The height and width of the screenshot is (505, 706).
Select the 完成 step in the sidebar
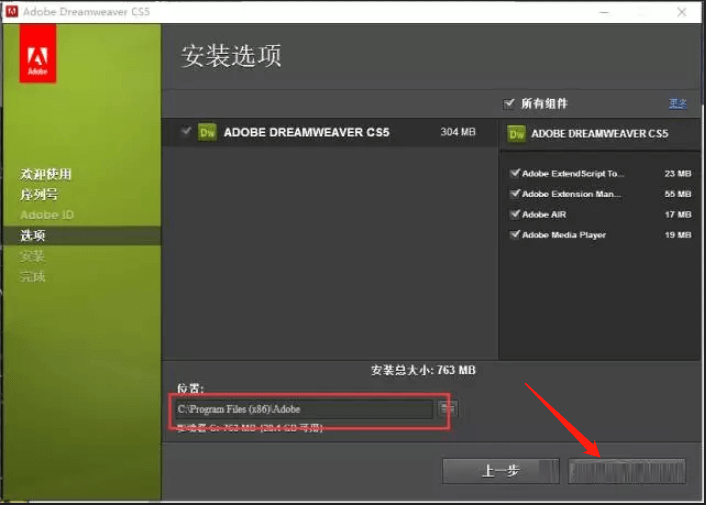[x=32, y=276]
